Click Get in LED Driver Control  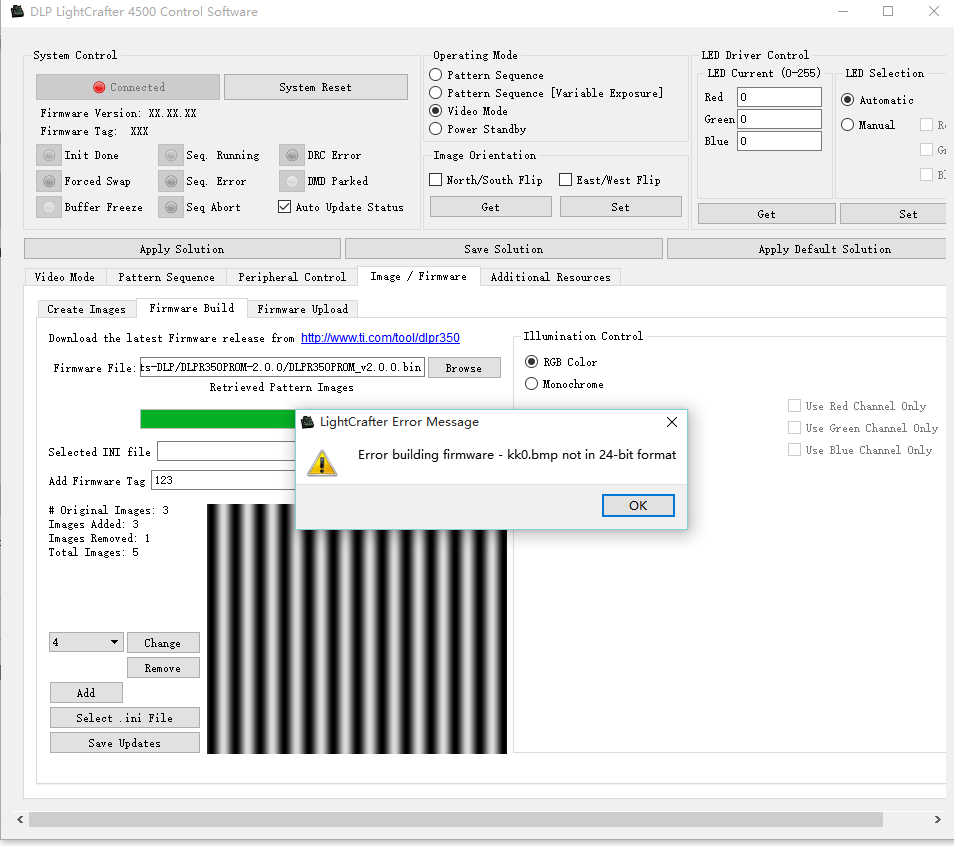pyautogui.click(x=767, y=214)
